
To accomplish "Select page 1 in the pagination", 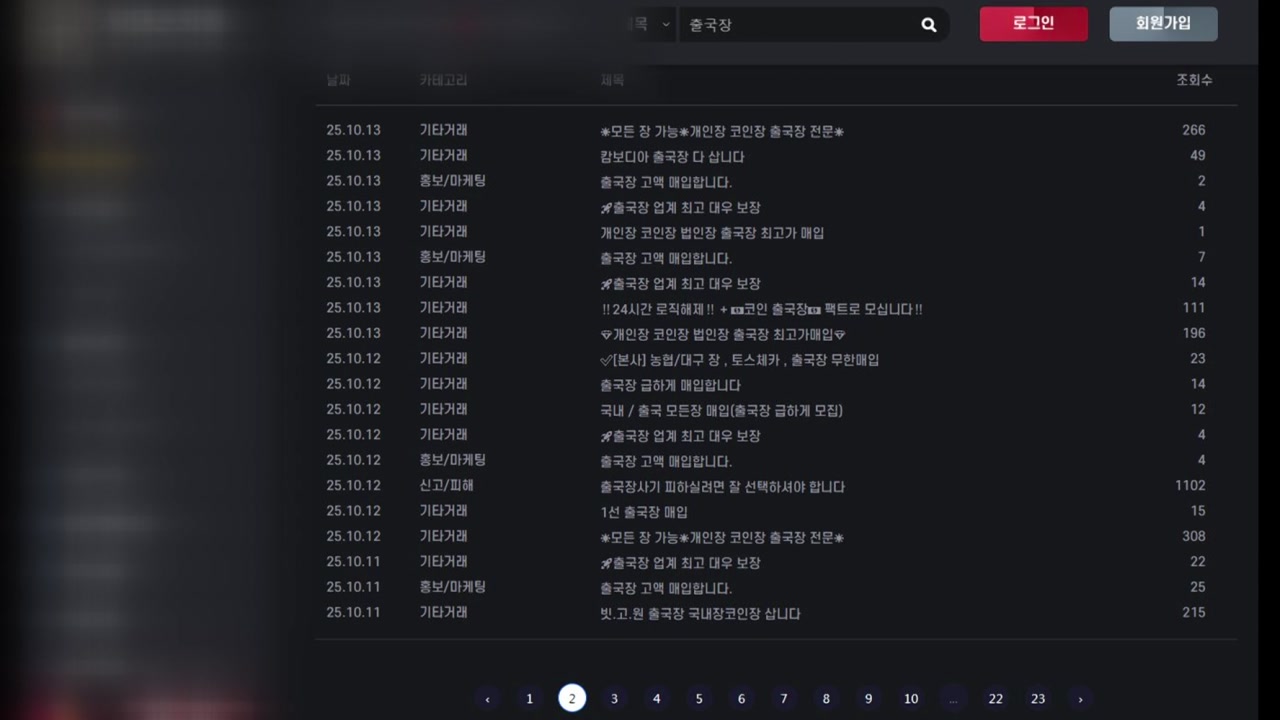I will pyautogui.click(x=529, y=699).
